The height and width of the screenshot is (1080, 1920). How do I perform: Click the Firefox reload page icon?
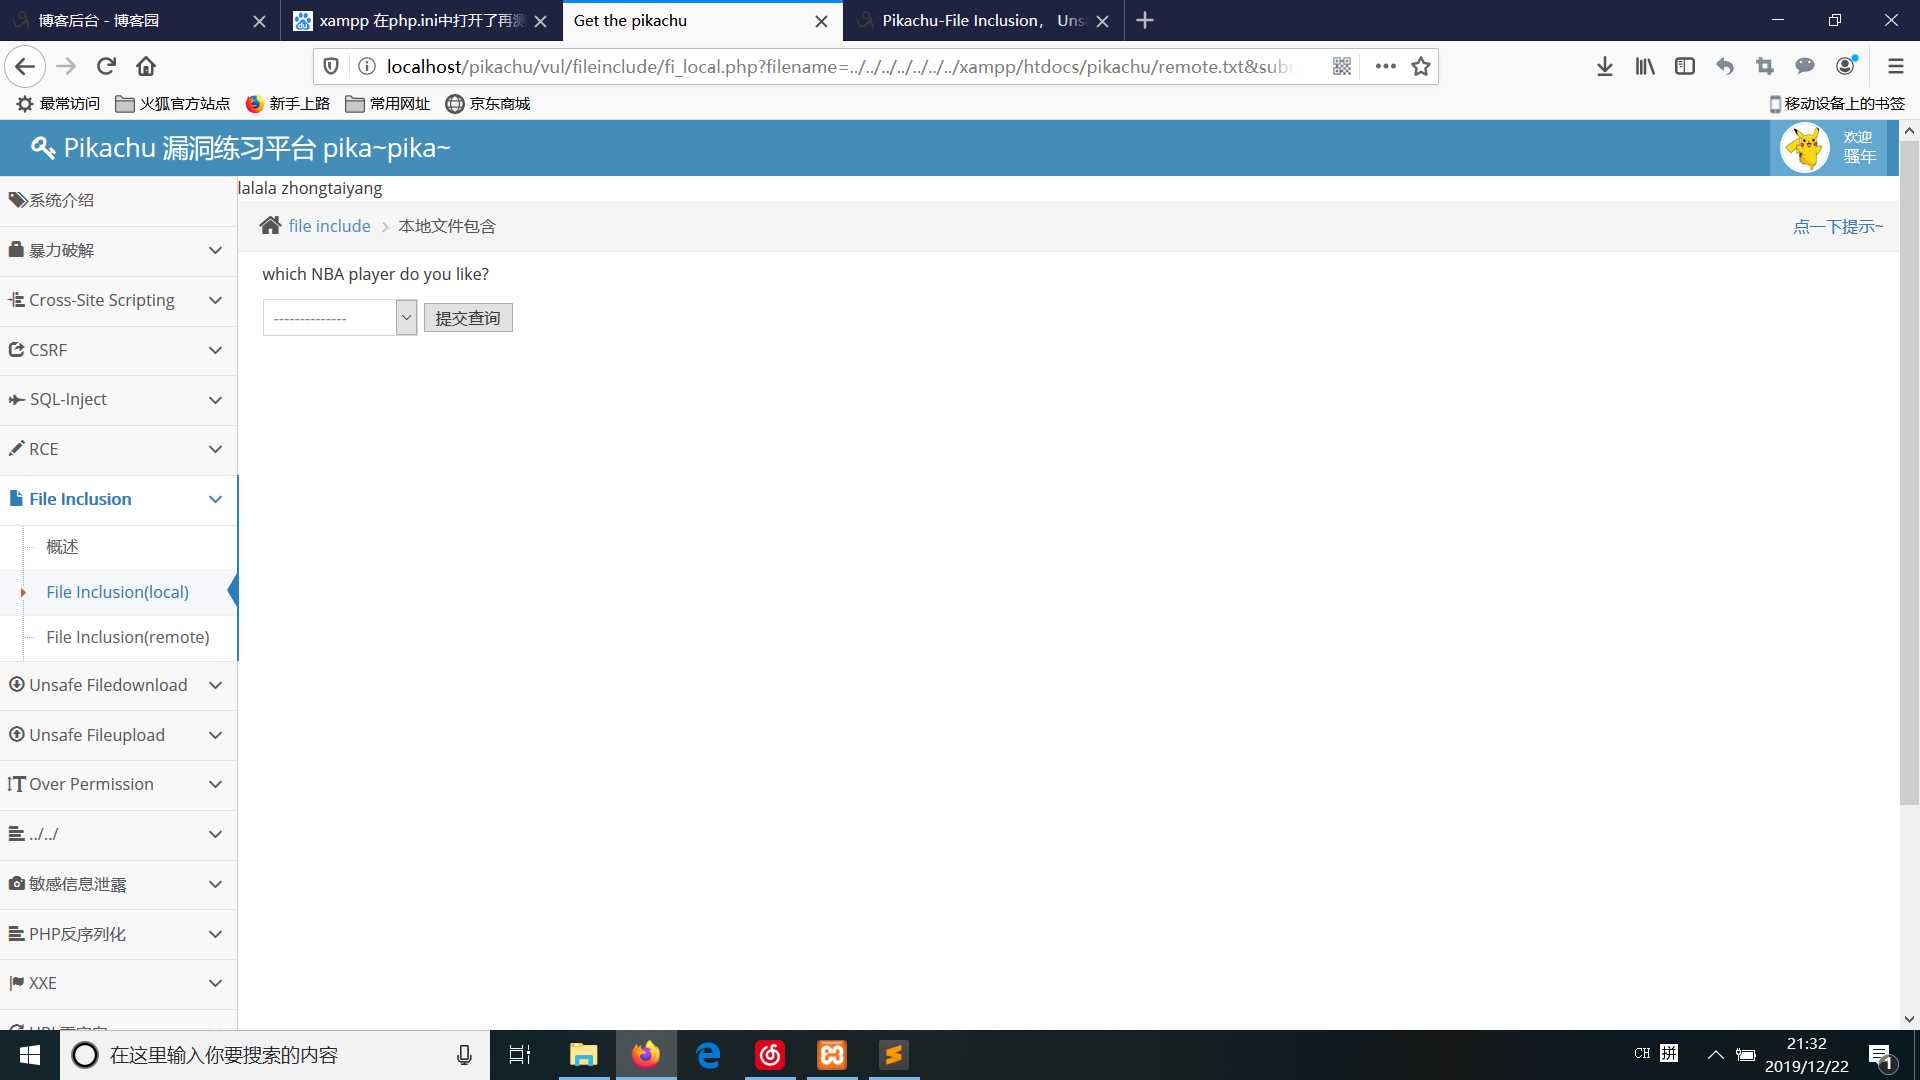tap(106, 66)
